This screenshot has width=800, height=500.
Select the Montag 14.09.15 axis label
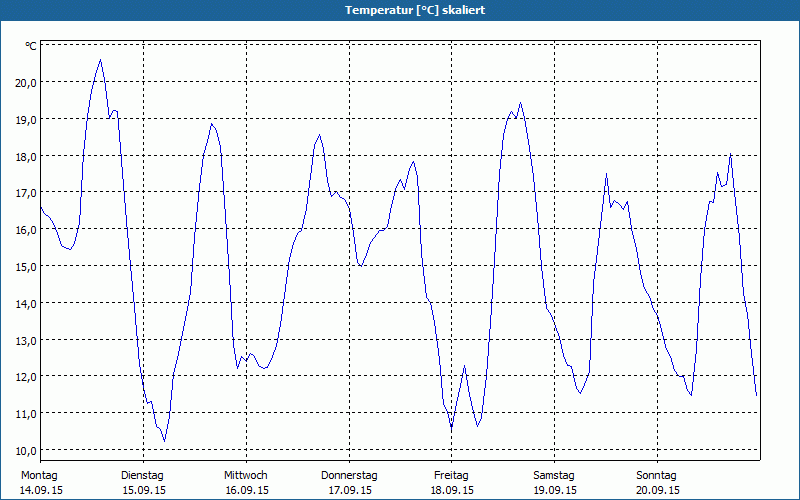pos(41,483)
